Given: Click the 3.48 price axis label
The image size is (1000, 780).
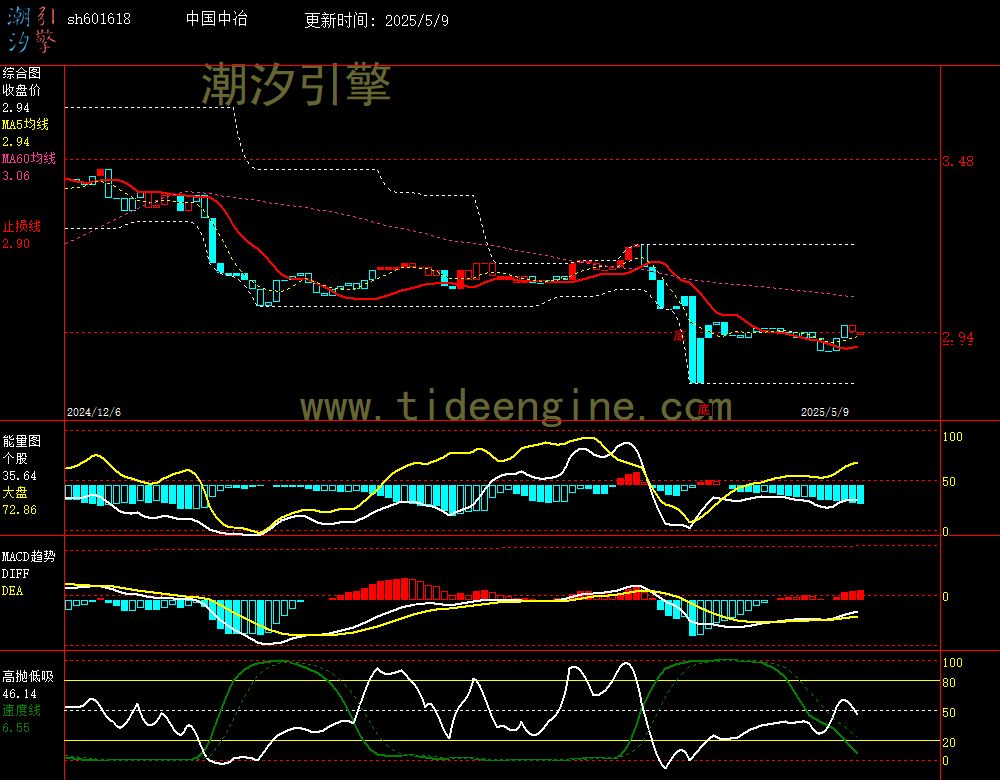Looking at the screenshot, I should click(x=958, y=161).
